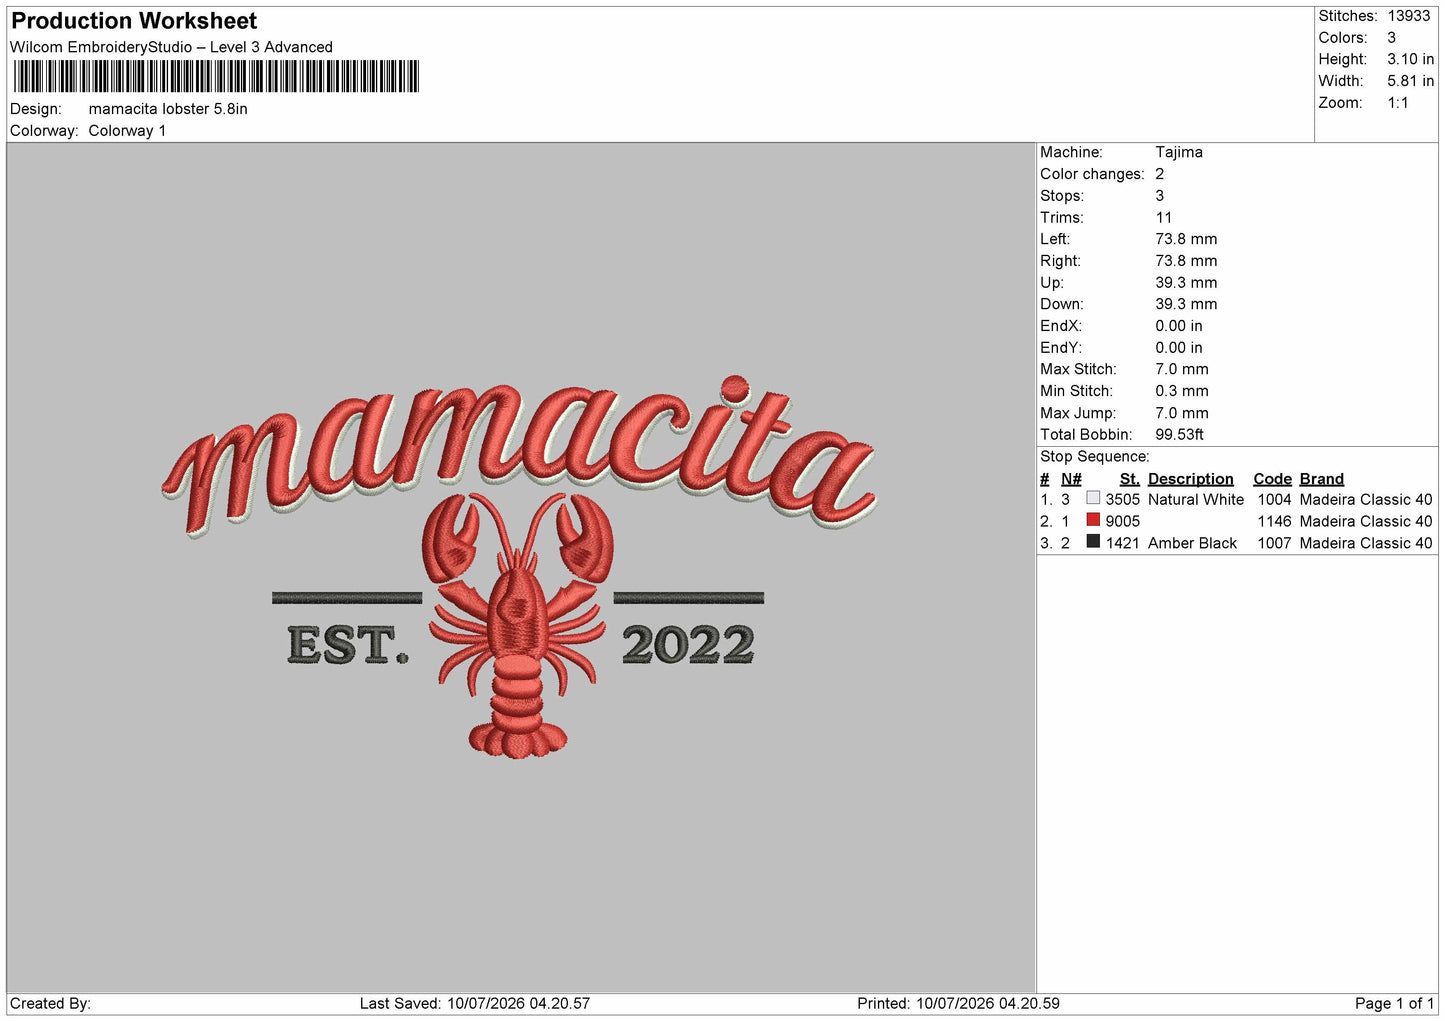Click the barcode under the title

pyautogui.click(x=216, y=76)
